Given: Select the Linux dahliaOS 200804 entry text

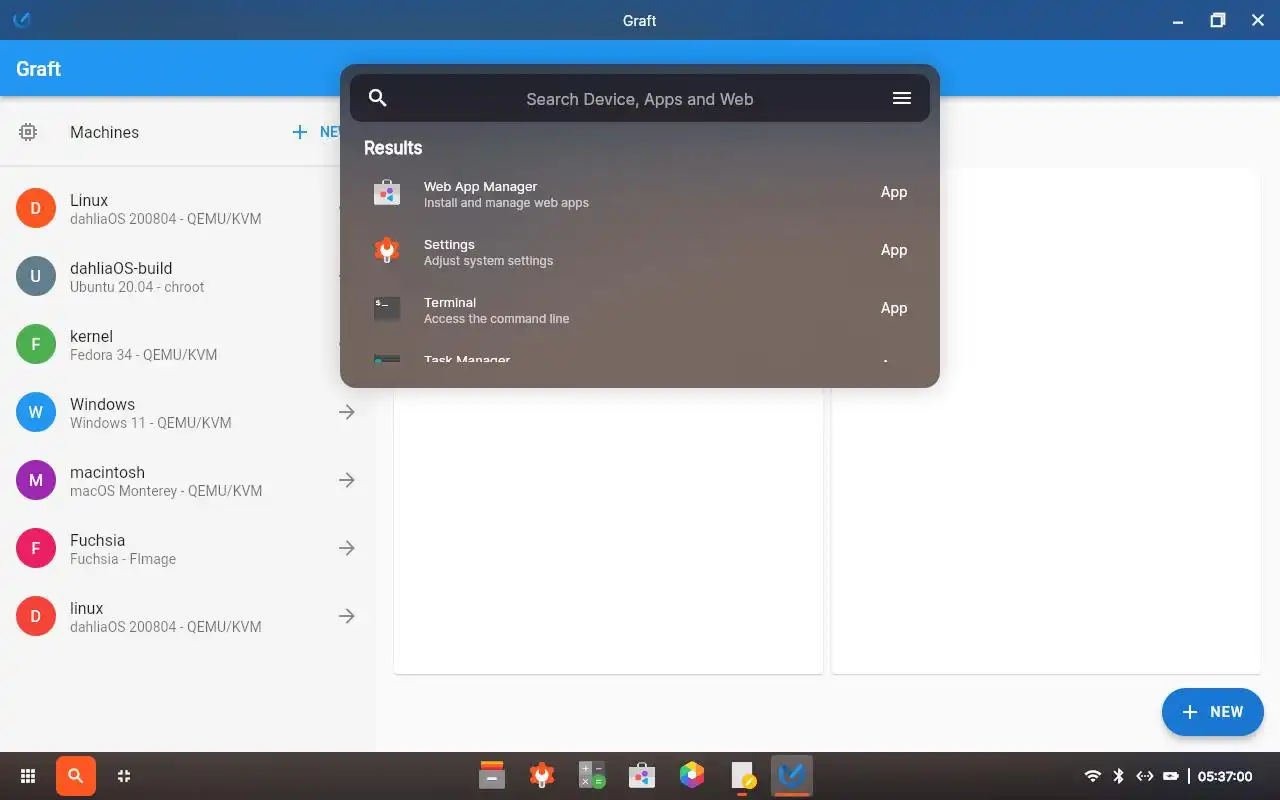Looking at the screenshot, I should click(x=165, y=209).
